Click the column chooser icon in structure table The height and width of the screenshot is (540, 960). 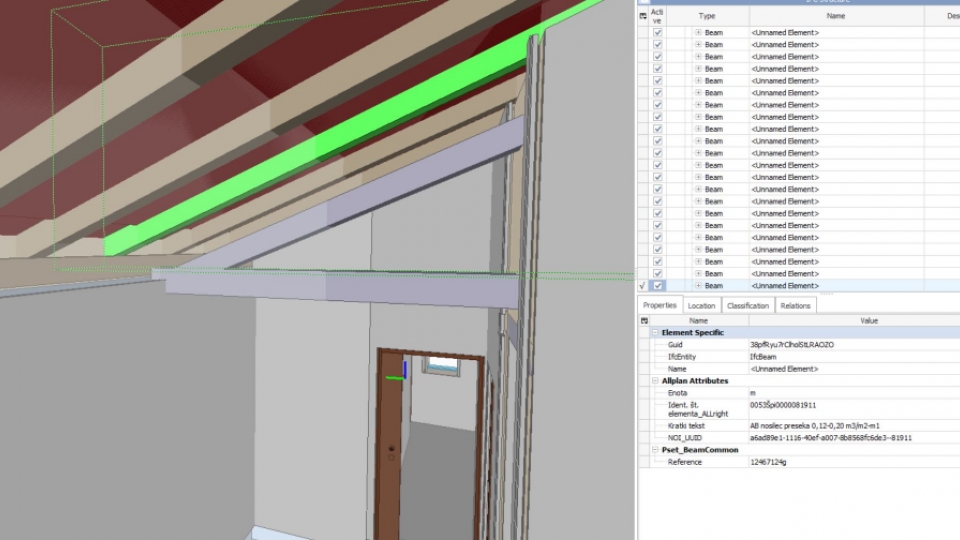[643, 16]
